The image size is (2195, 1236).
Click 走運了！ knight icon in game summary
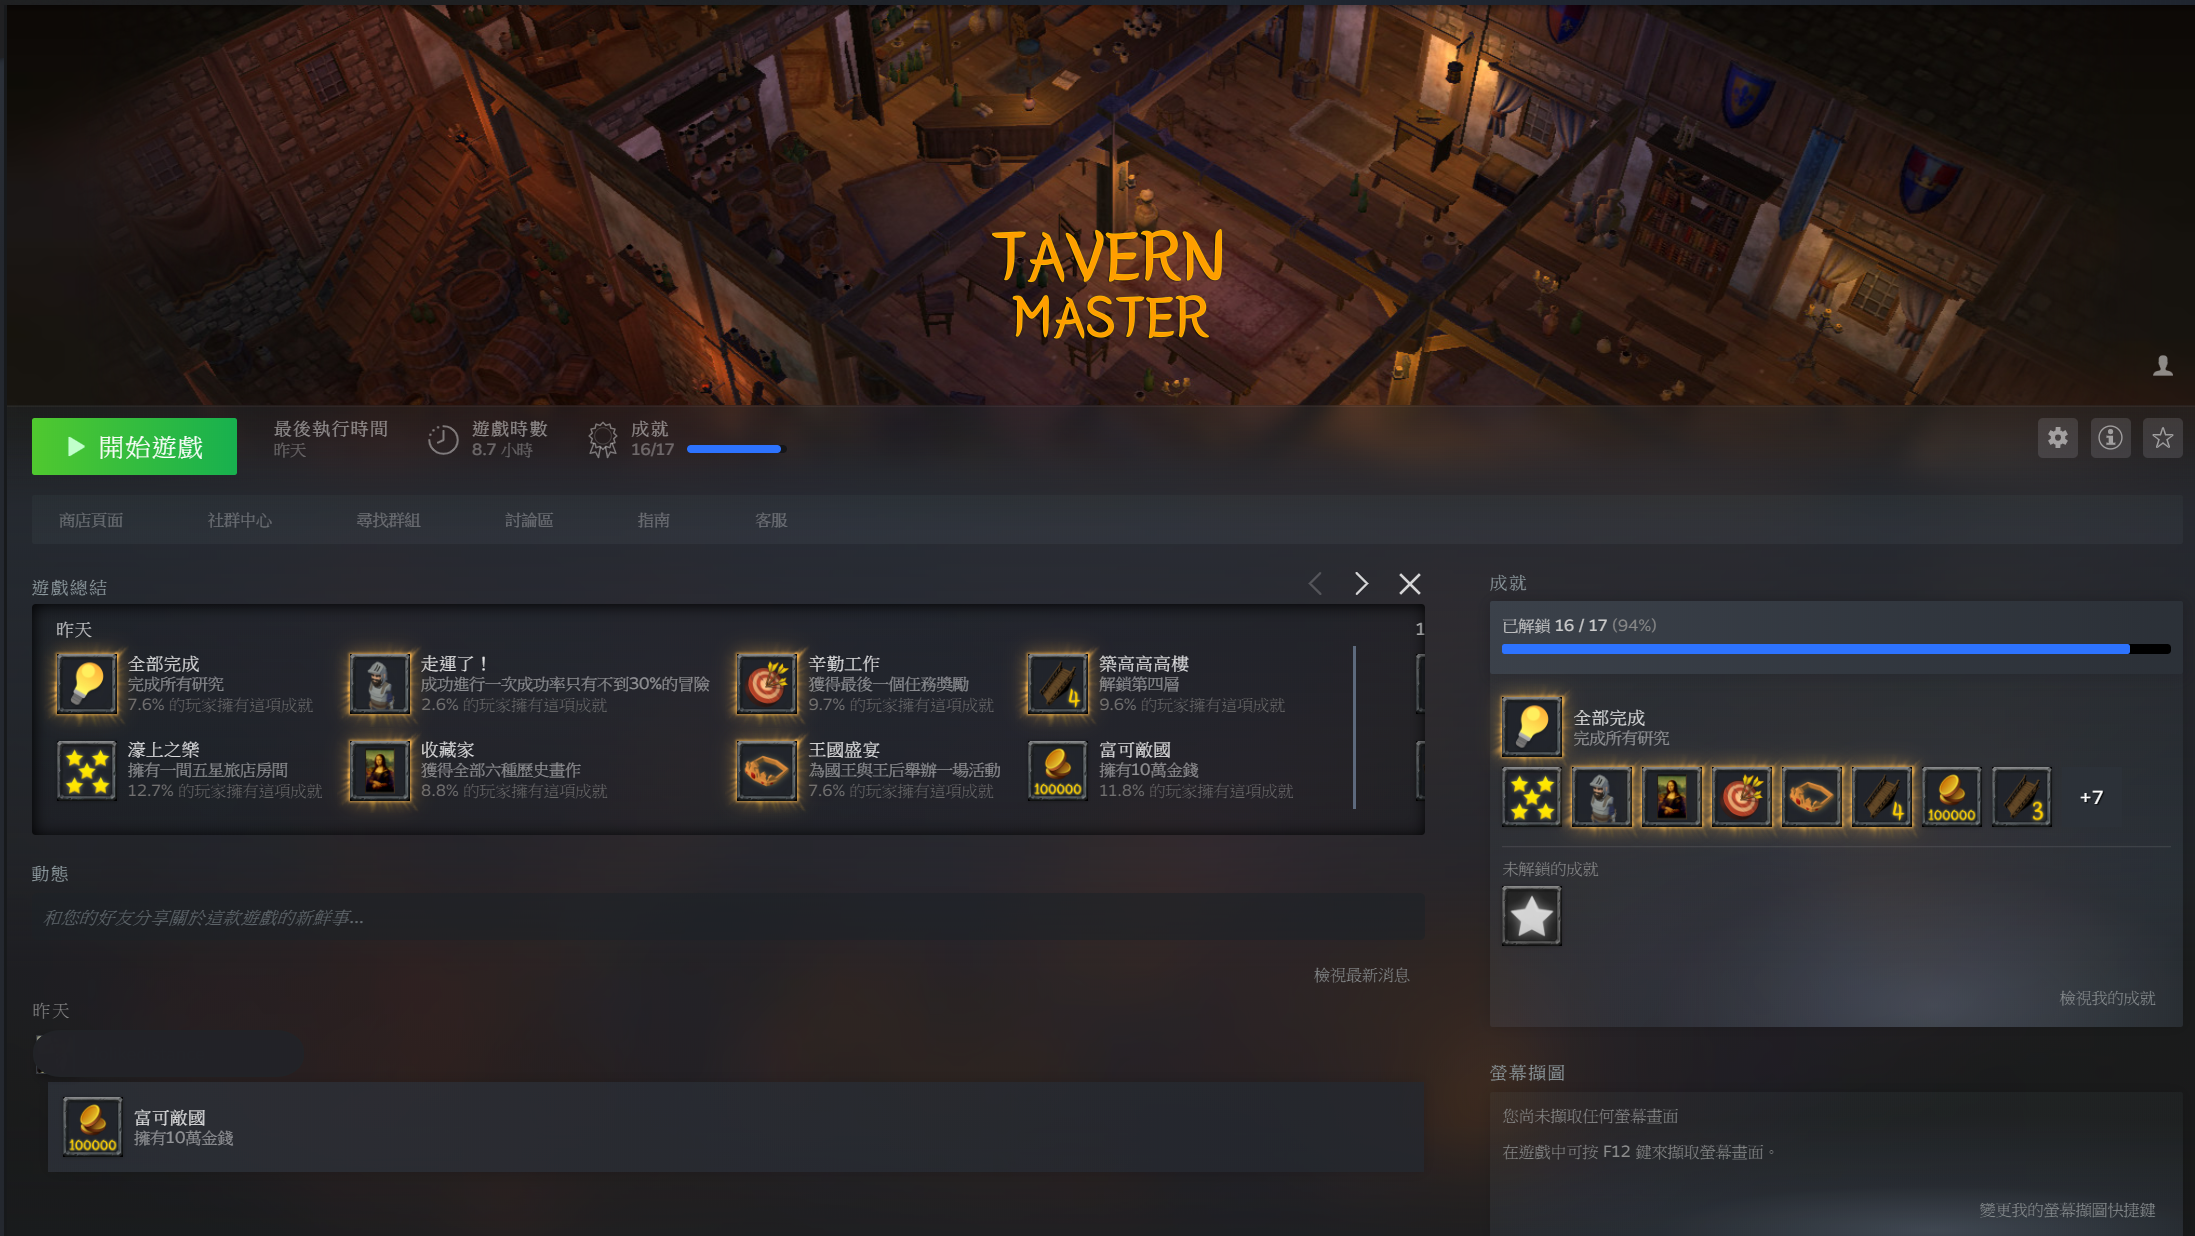tap(380, 684)
